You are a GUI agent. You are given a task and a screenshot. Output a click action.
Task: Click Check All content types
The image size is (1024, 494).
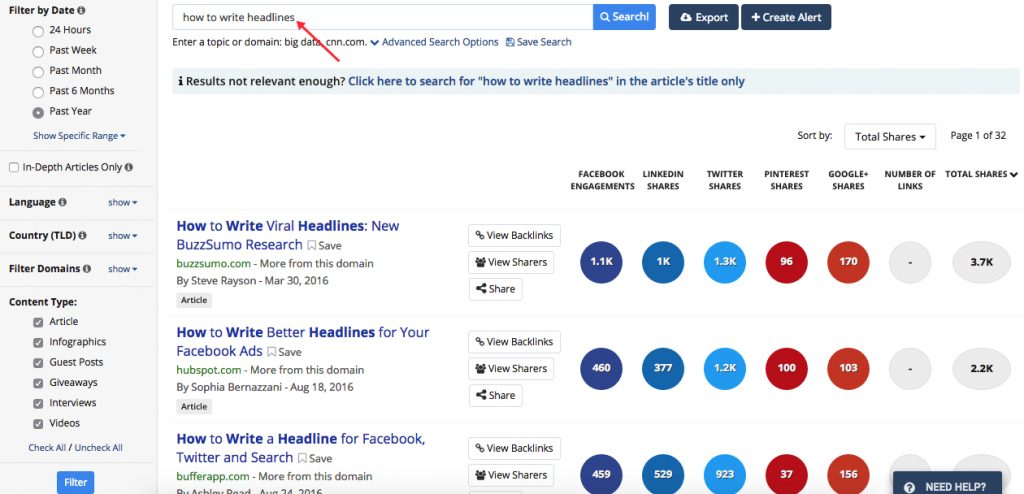47,448
